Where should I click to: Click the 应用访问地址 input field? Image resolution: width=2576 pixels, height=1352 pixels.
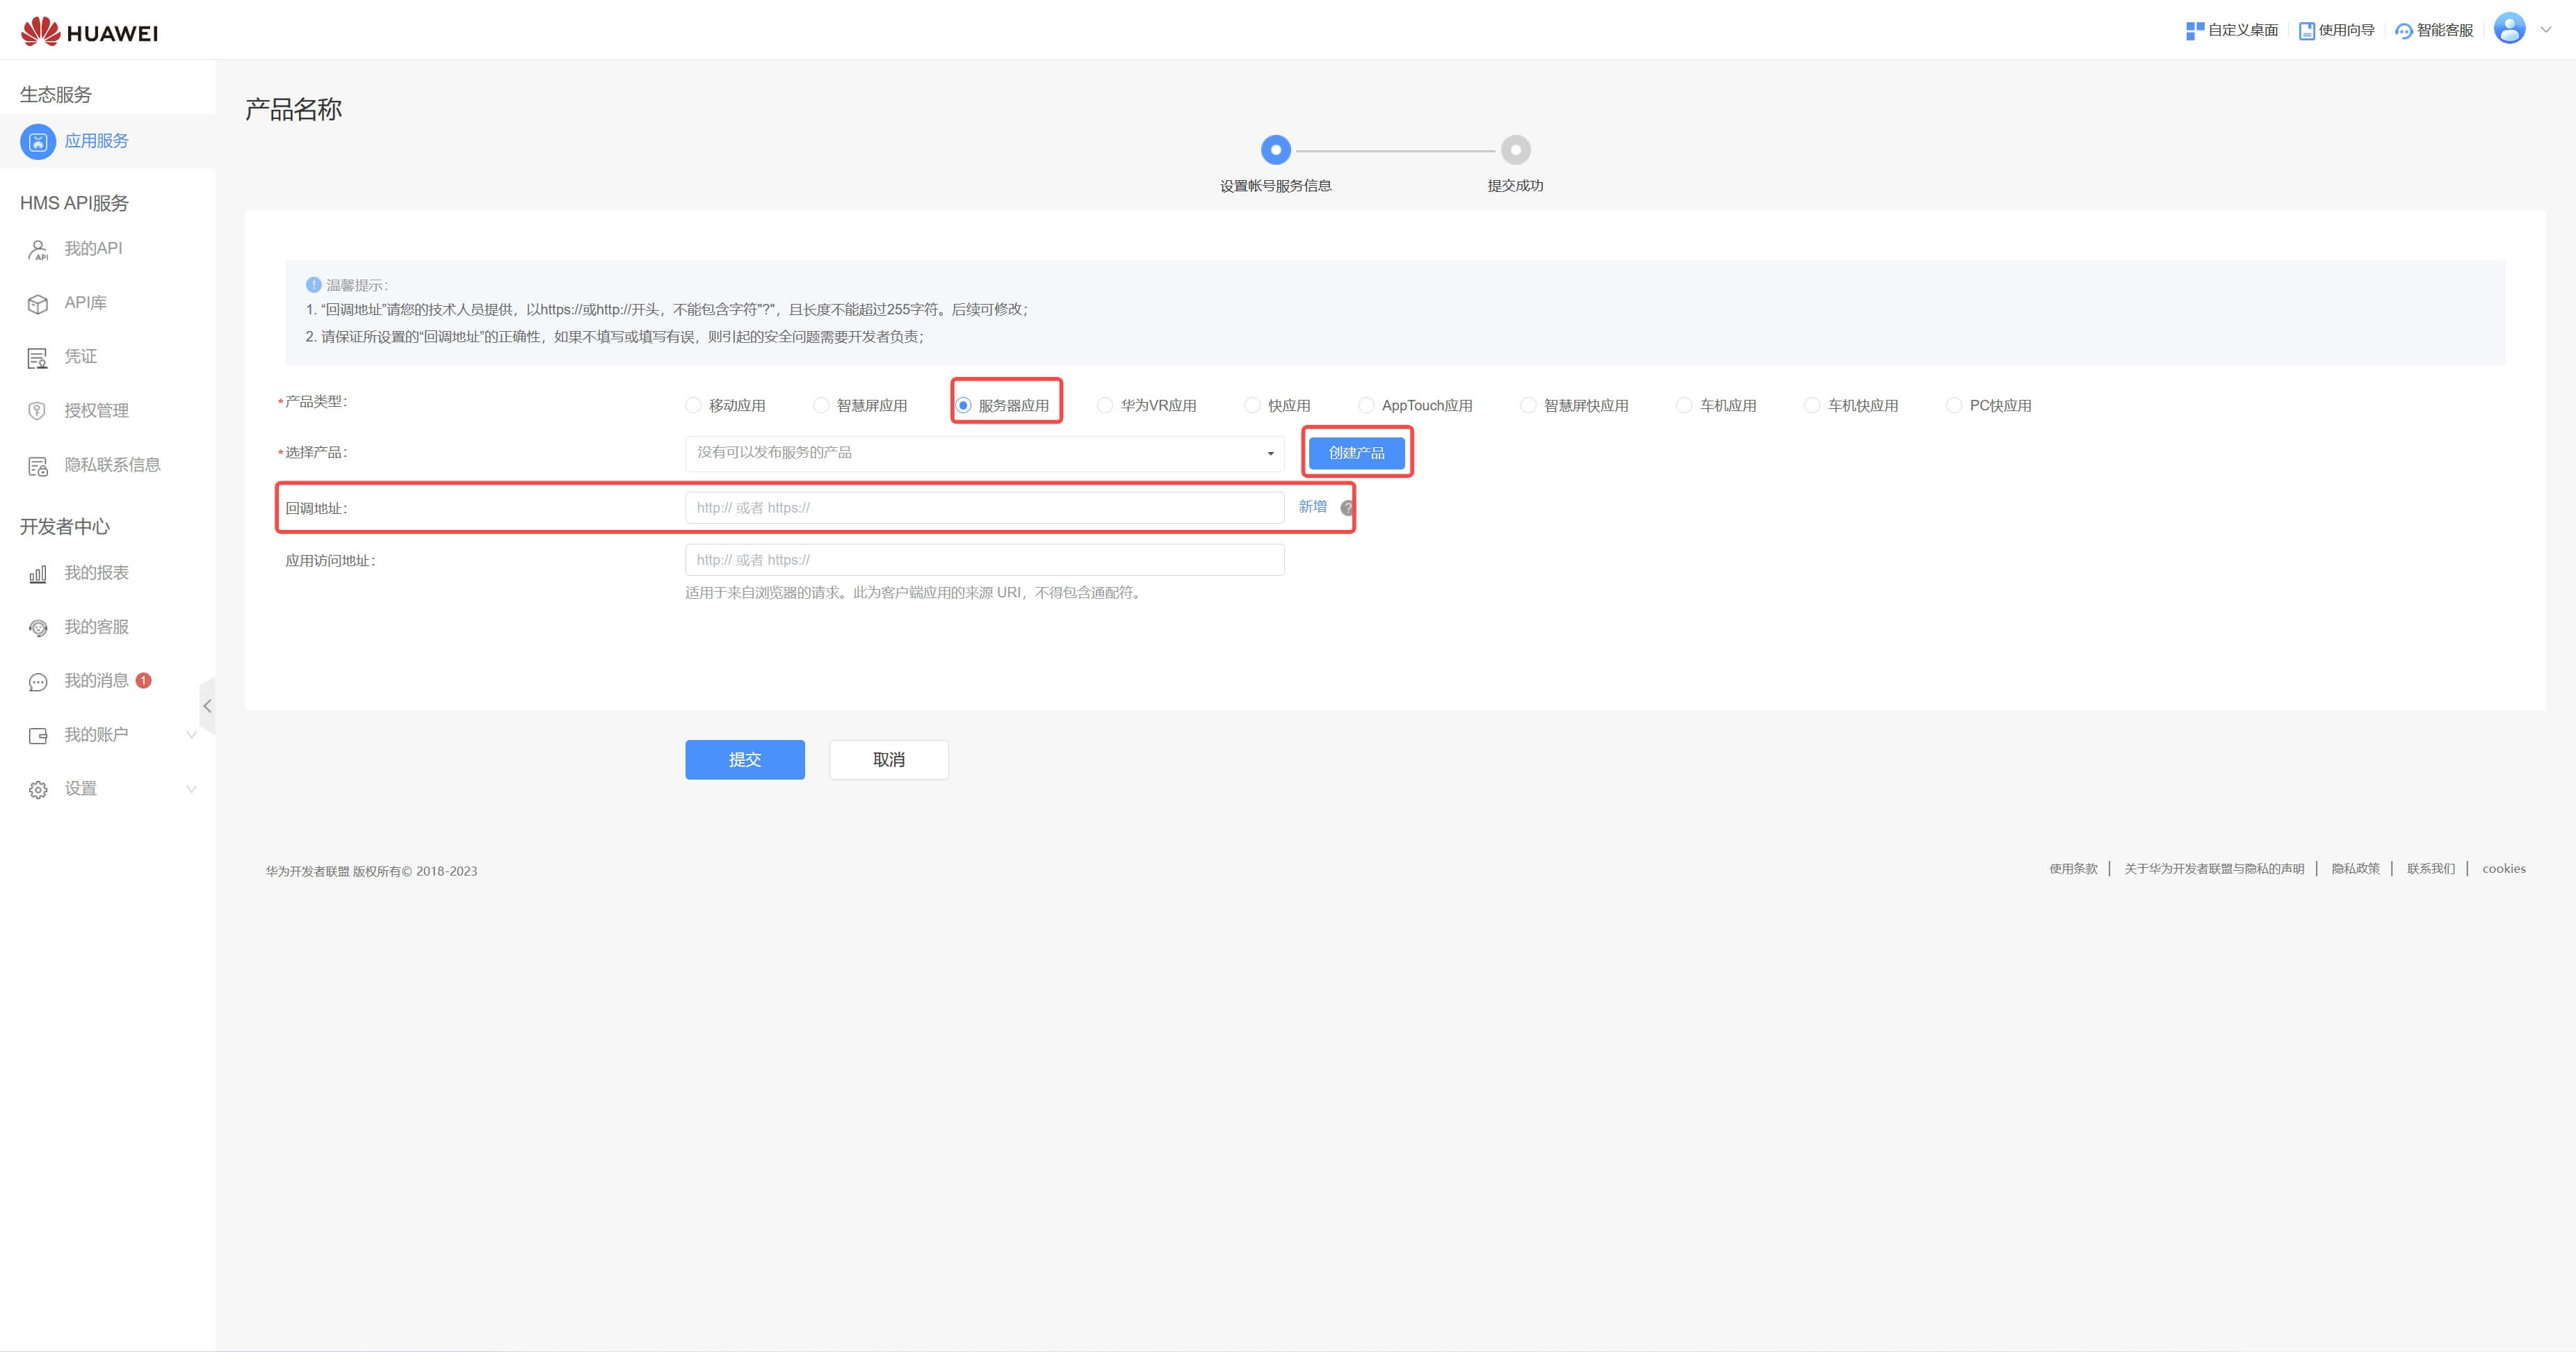pyautogui.click(x=984, y=560)
